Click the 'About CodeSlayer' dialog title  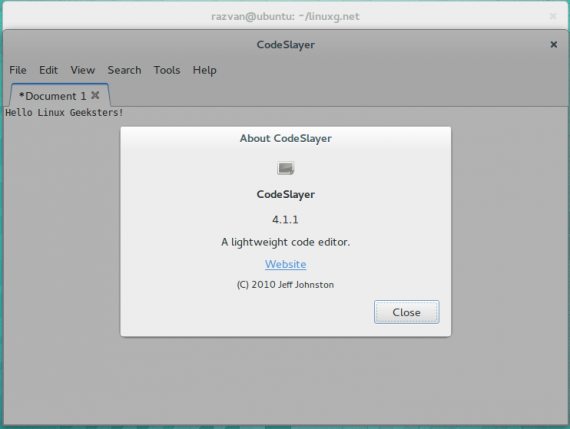coord(286,139)
